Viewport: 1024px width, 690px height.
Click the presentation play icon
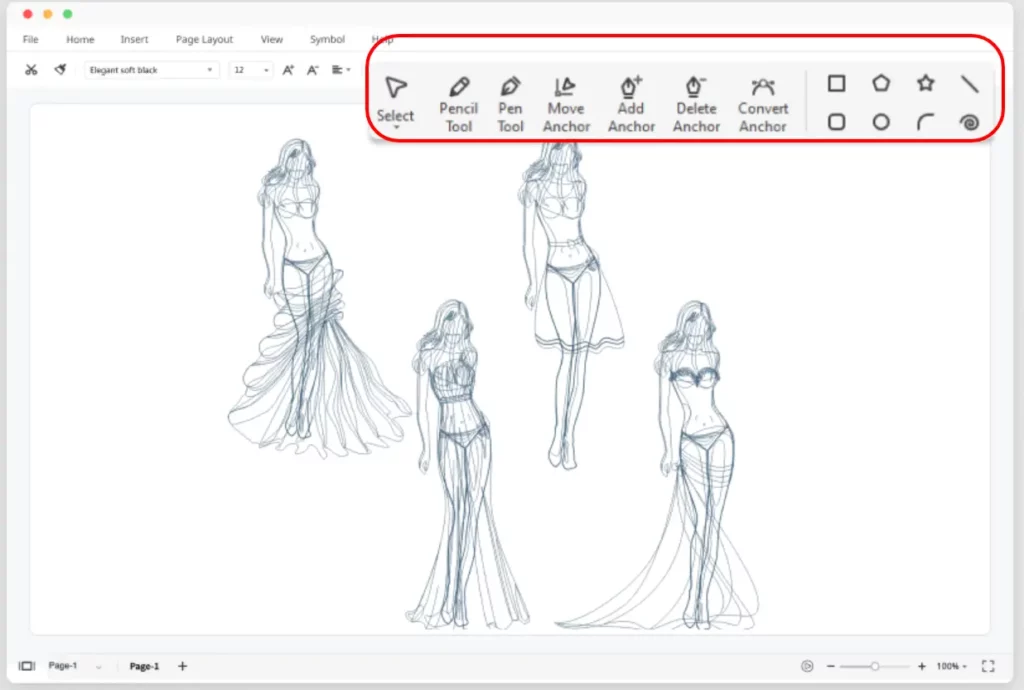807,666
